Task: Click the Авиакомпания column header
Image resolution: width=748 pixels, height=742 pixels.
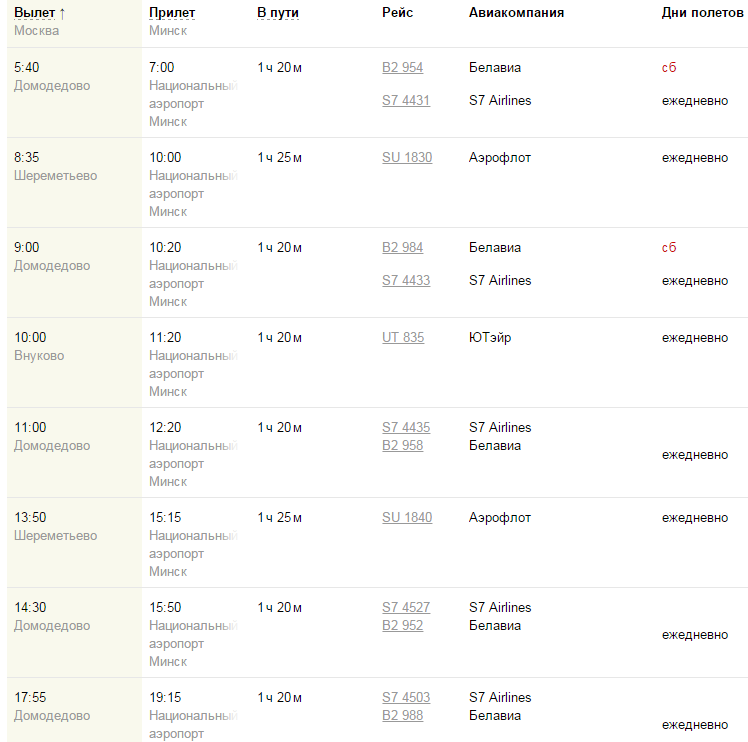Action: (x=516, y=13)
